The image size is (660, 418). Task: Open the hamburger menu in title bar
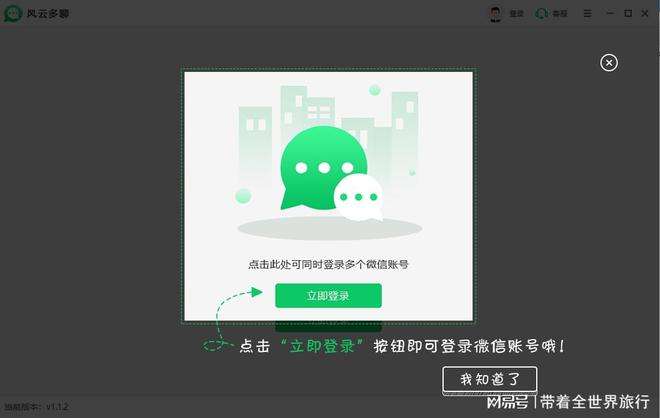(588, 13)
